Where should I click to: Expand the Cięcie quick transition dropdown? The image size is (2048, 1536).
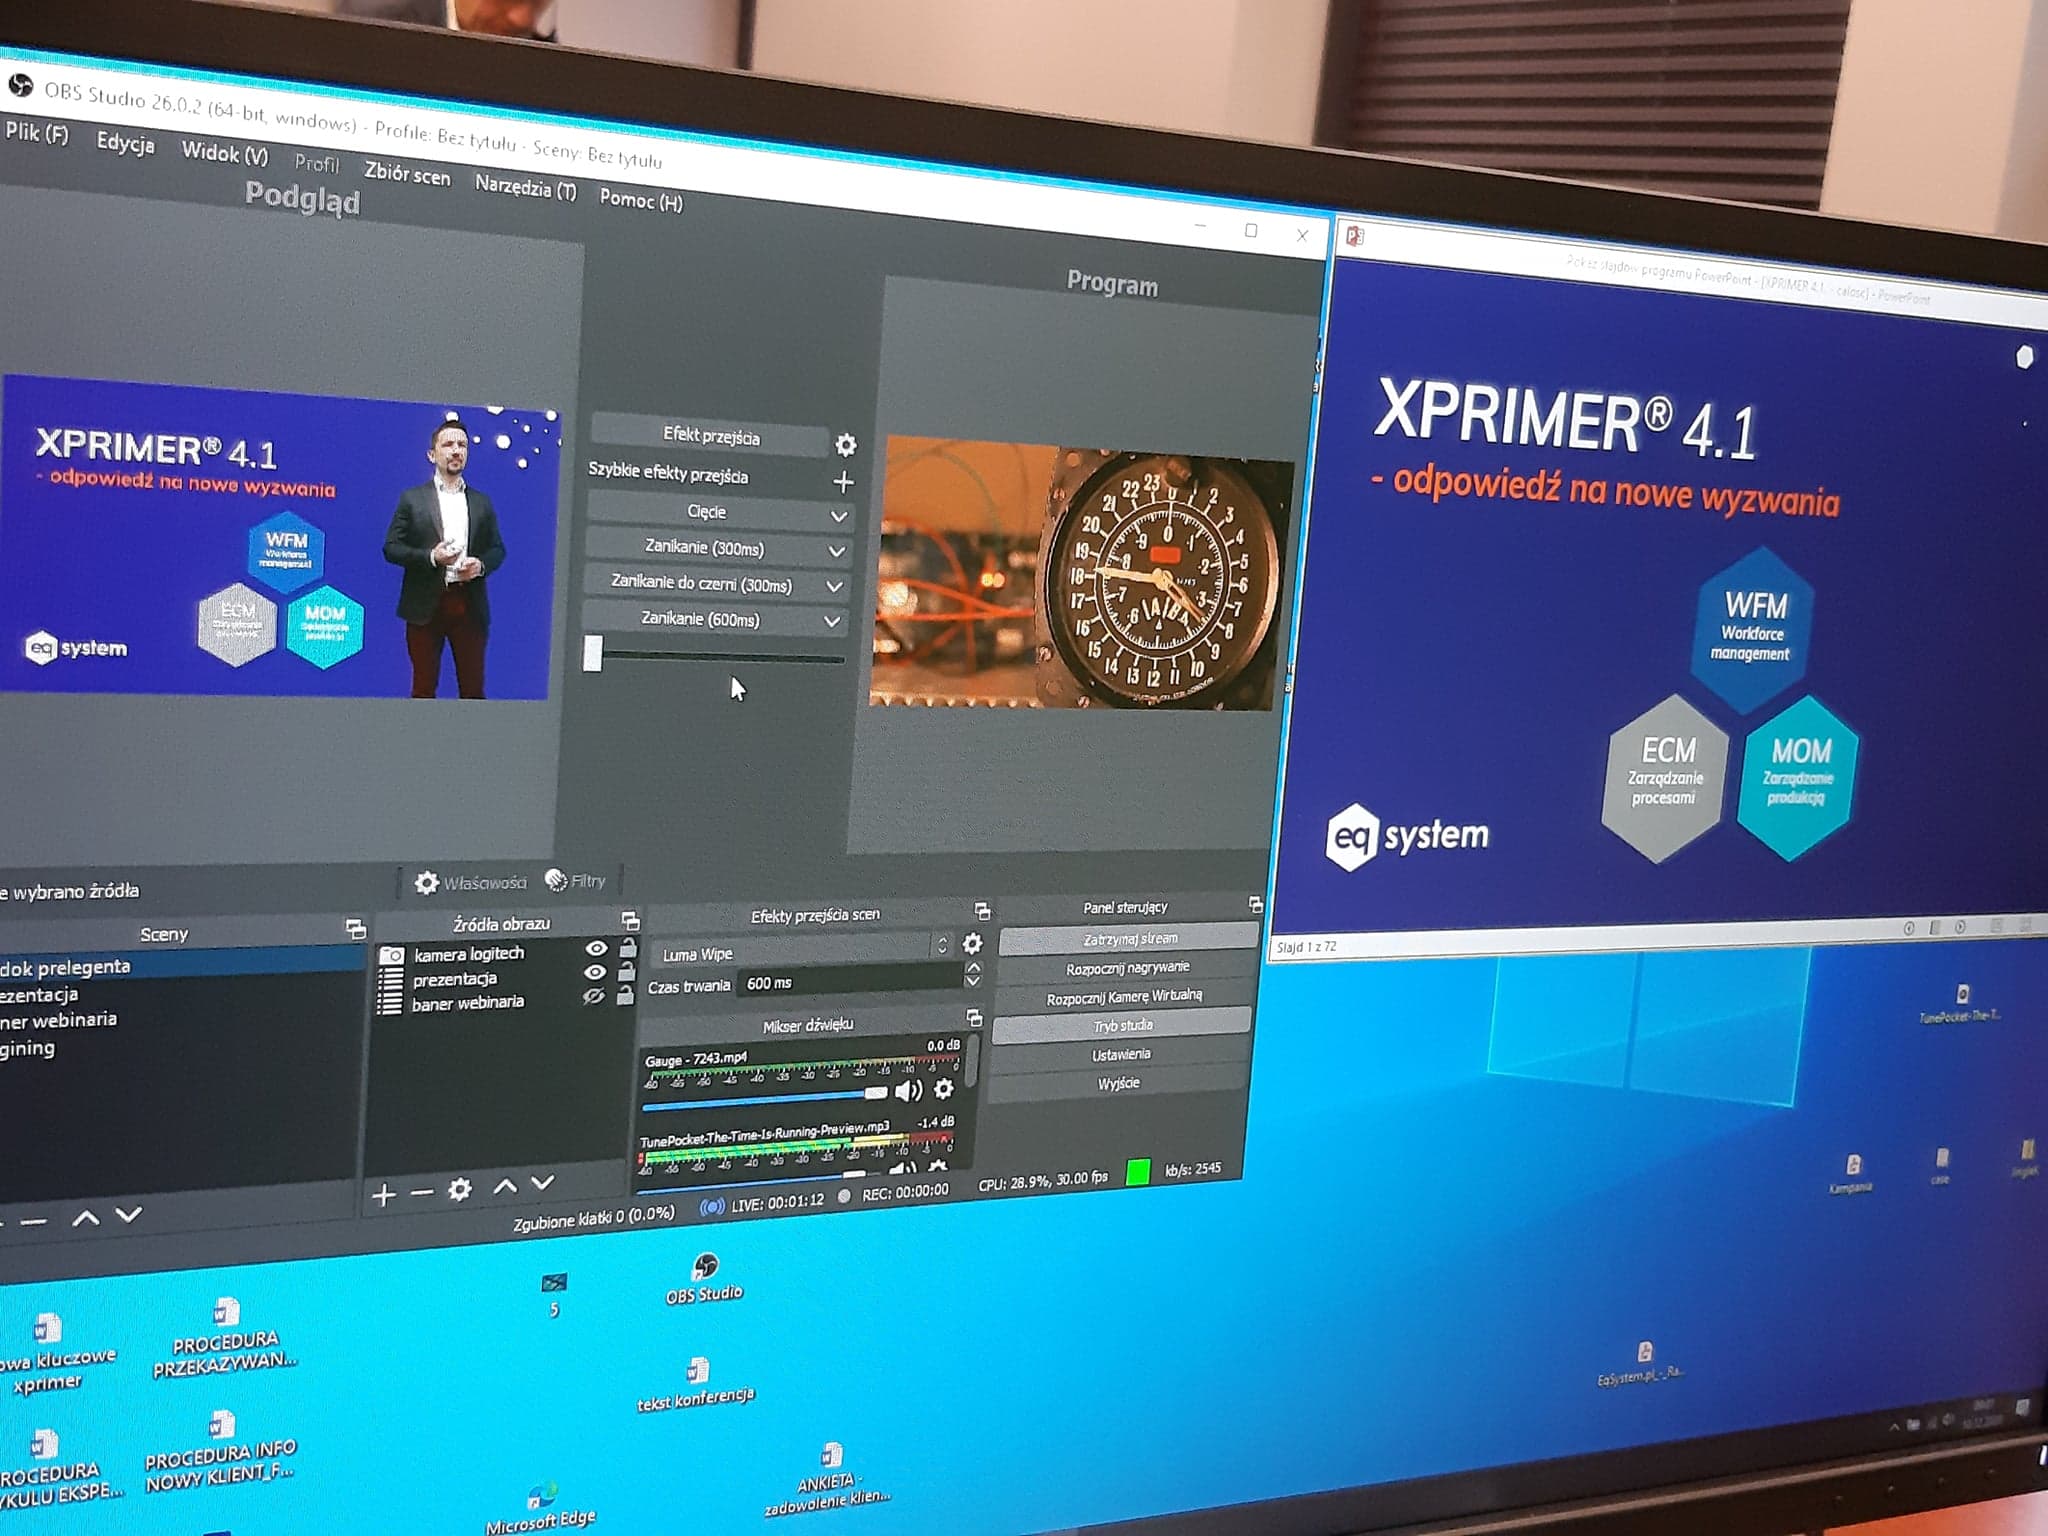839,517
